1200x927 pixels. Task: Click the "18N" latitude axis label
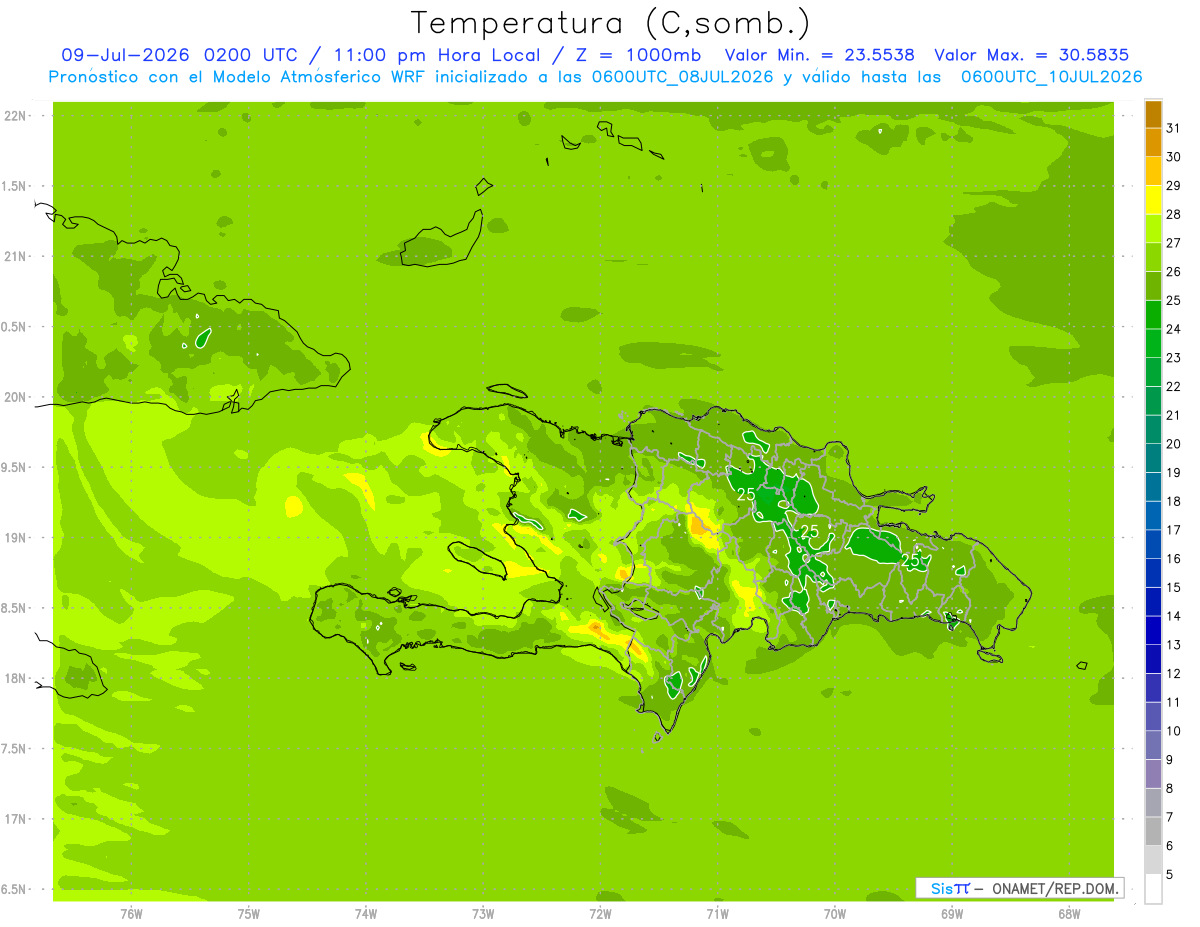click(14, 678)
